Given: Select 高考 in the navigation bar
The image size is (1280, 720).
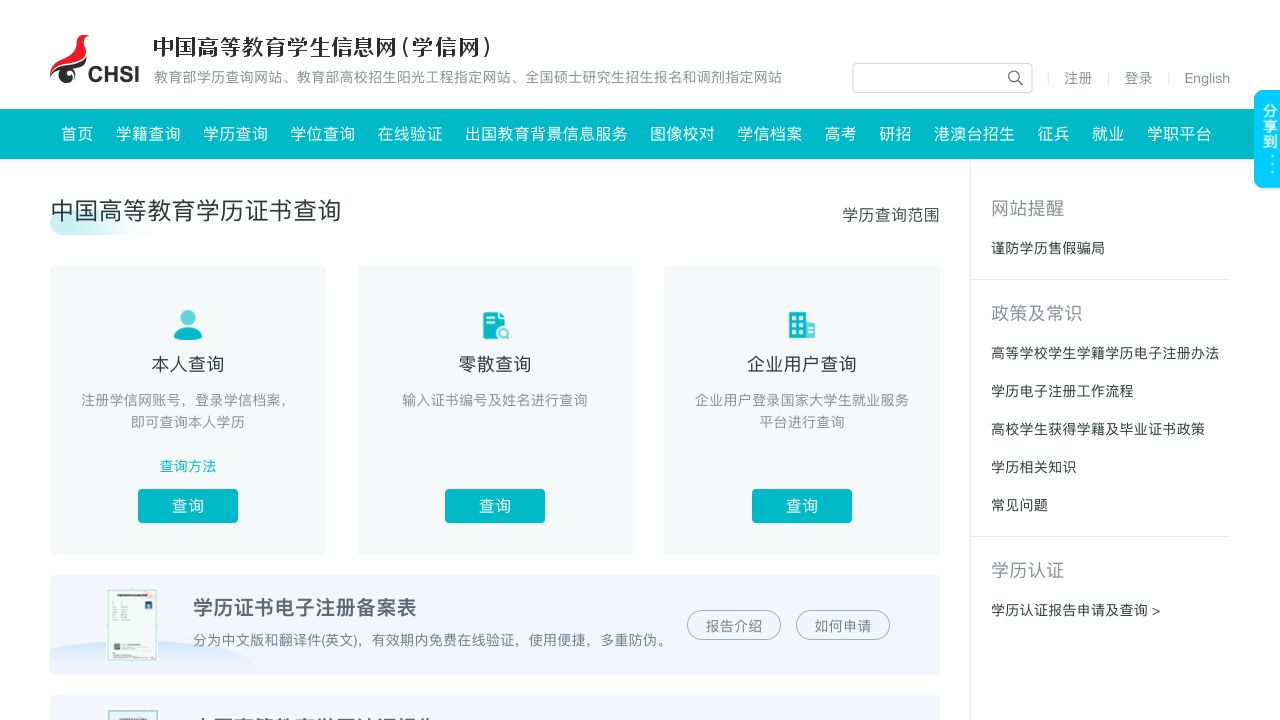Looking at the screenshot, I should pos(841,134).
